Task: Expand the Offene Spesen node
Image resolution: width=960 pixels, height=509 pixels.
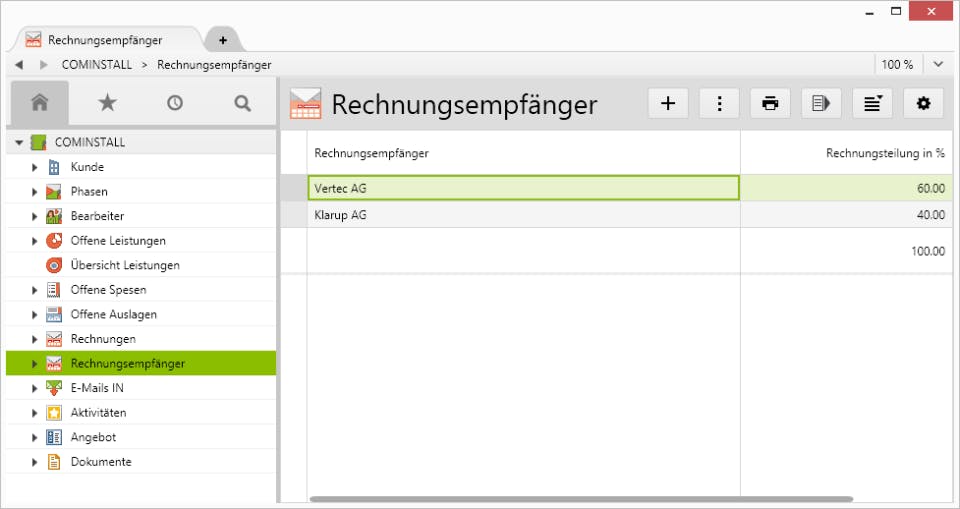Action: point(35,290)
